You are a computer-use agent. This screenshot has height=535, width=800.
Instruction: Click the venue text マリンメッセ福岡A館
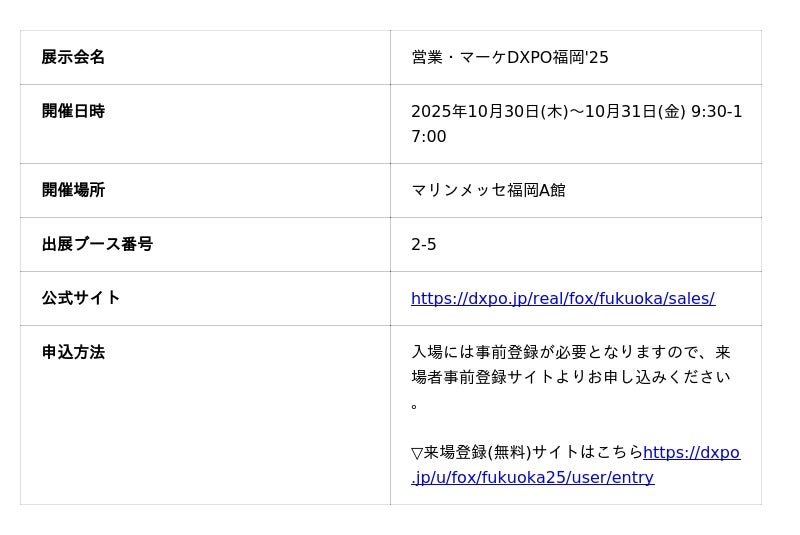tap(488, 190)
